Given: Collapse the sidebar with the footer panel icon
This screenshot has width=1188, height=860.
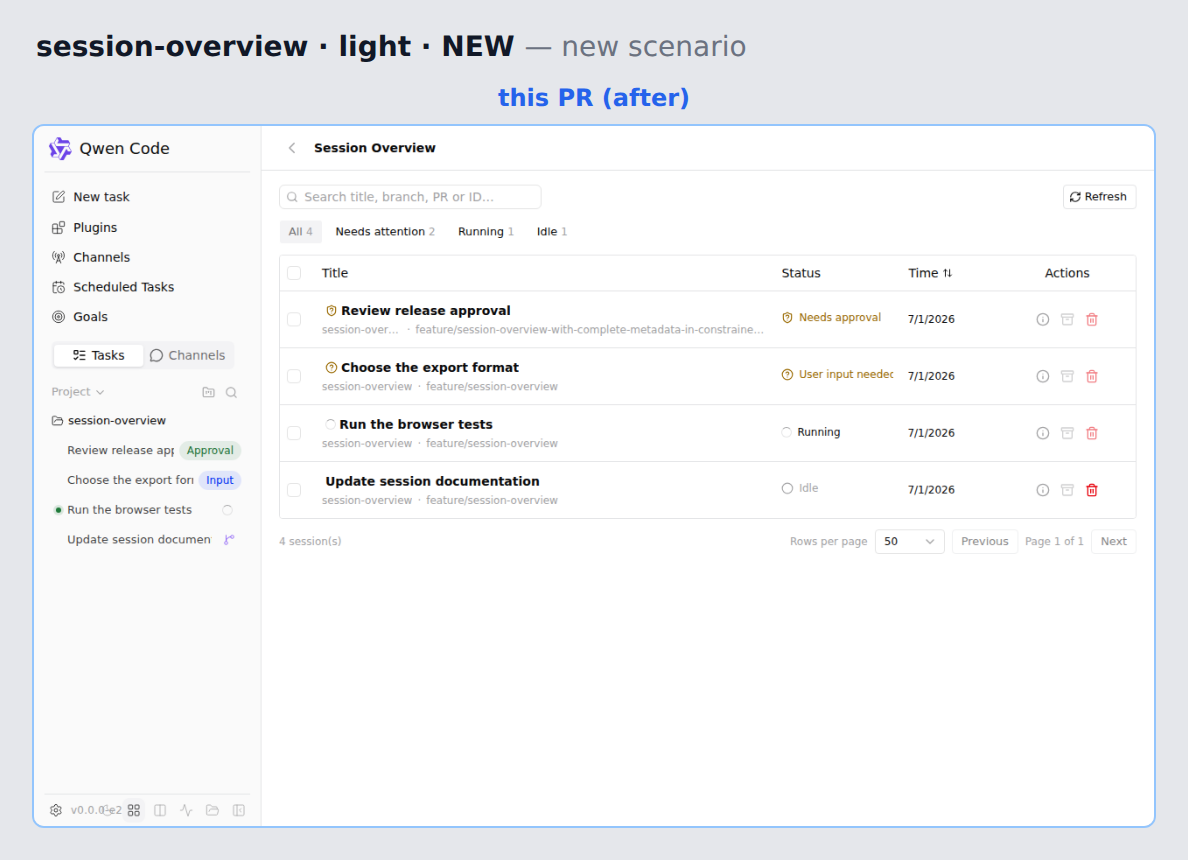Looking at the screenshot, I should [x=239, y=810].
